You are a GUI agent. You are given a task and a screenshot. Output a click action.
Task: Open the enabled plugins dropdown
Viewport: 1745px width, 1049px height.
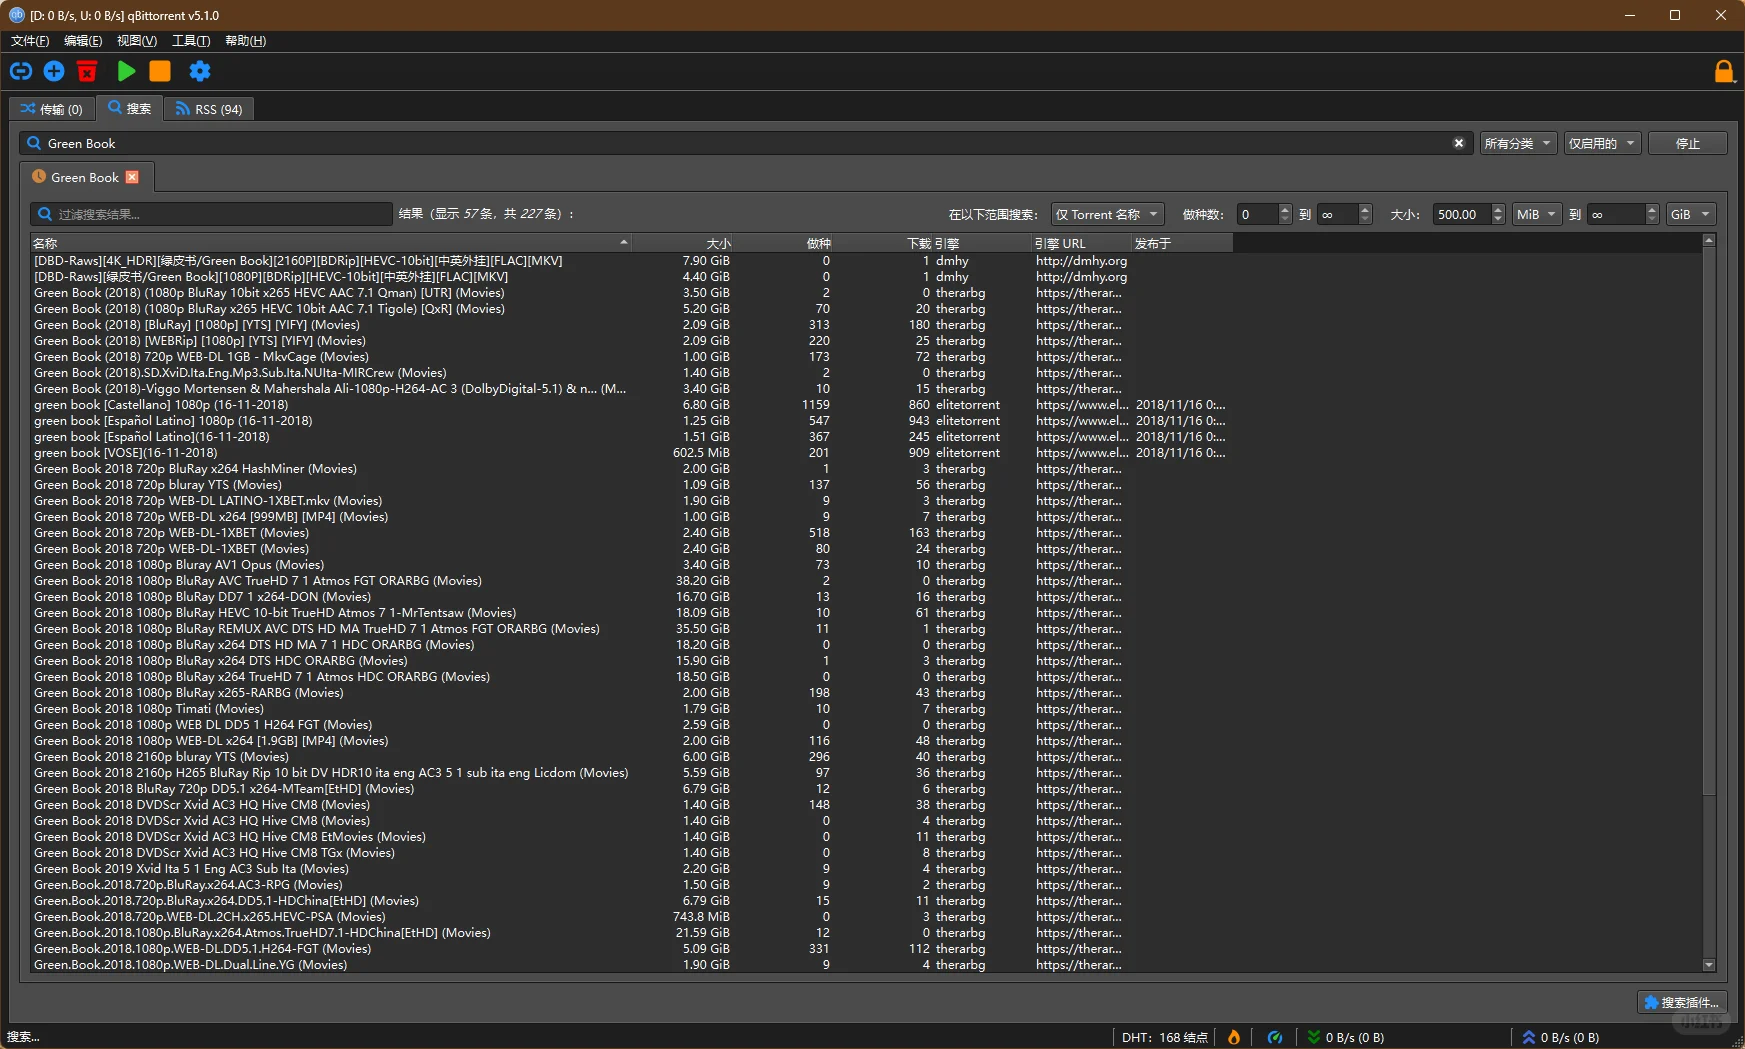pos(1602,143)
